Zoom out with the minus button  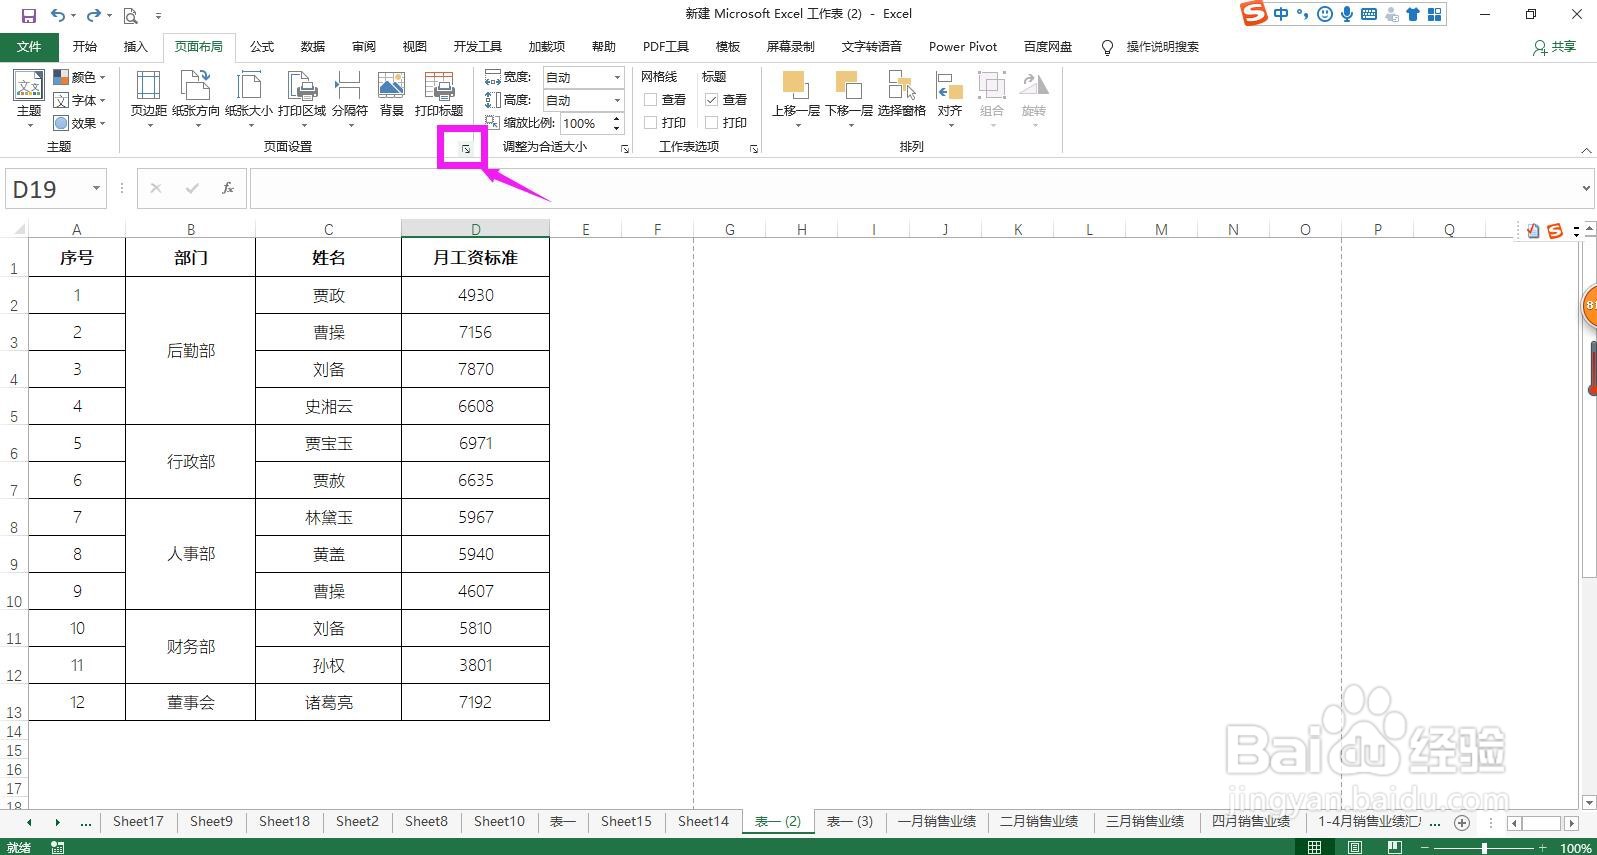click(1423, 847)
